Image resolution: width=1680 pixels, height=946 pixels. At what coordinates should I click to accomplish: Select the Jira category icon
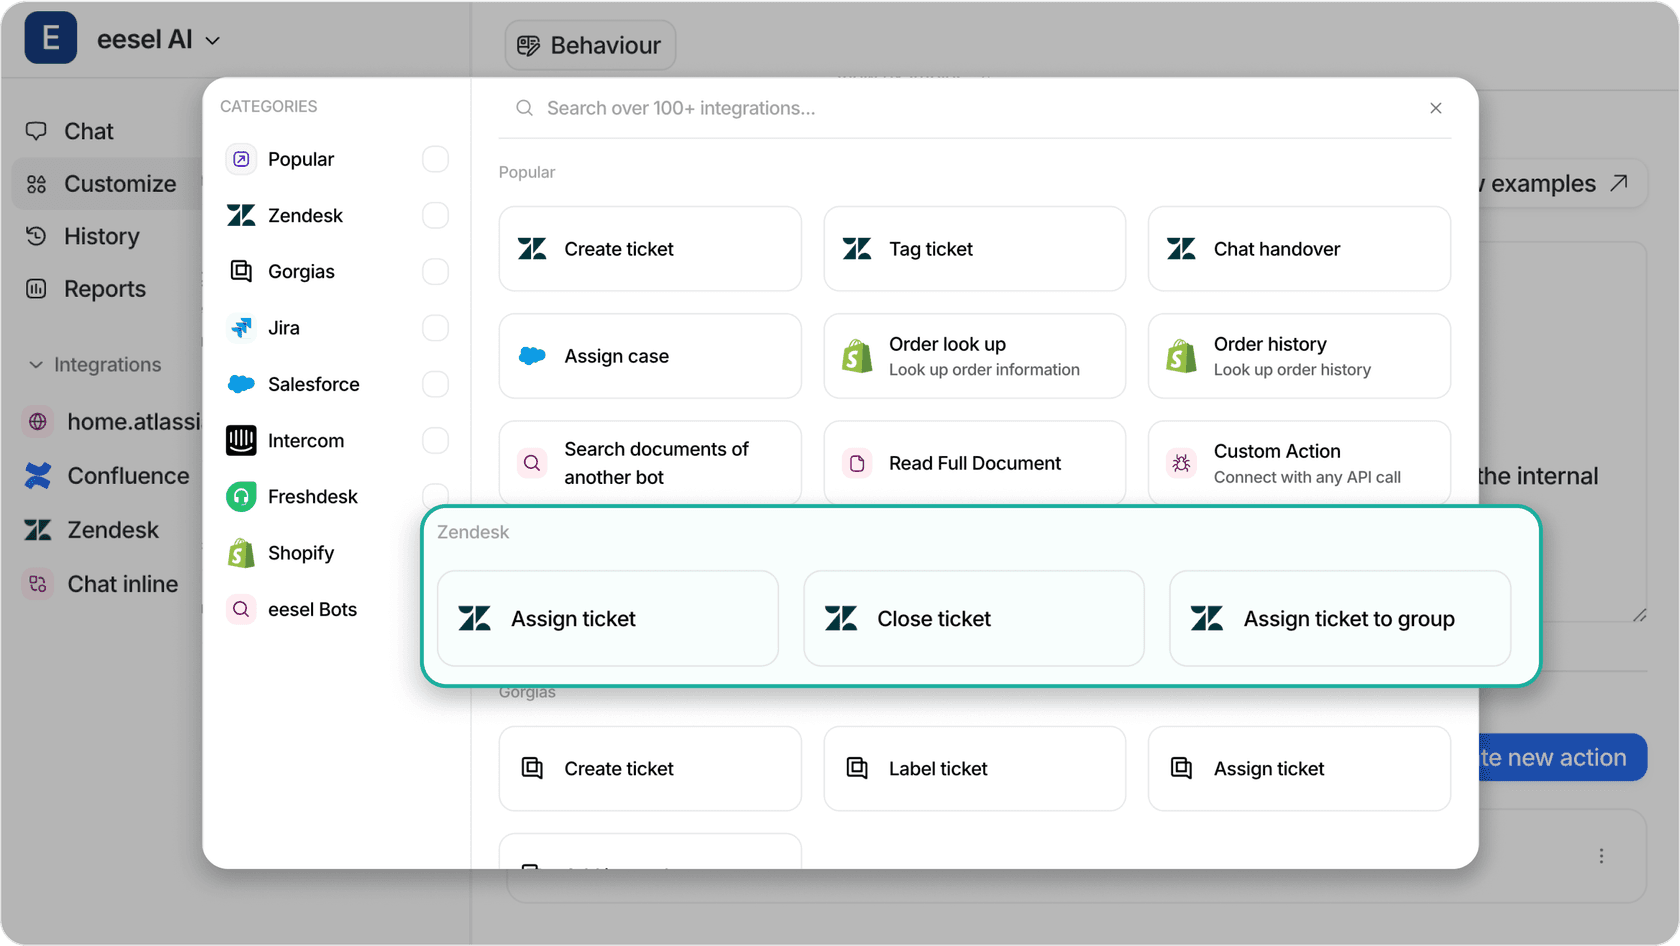(241, 328)
